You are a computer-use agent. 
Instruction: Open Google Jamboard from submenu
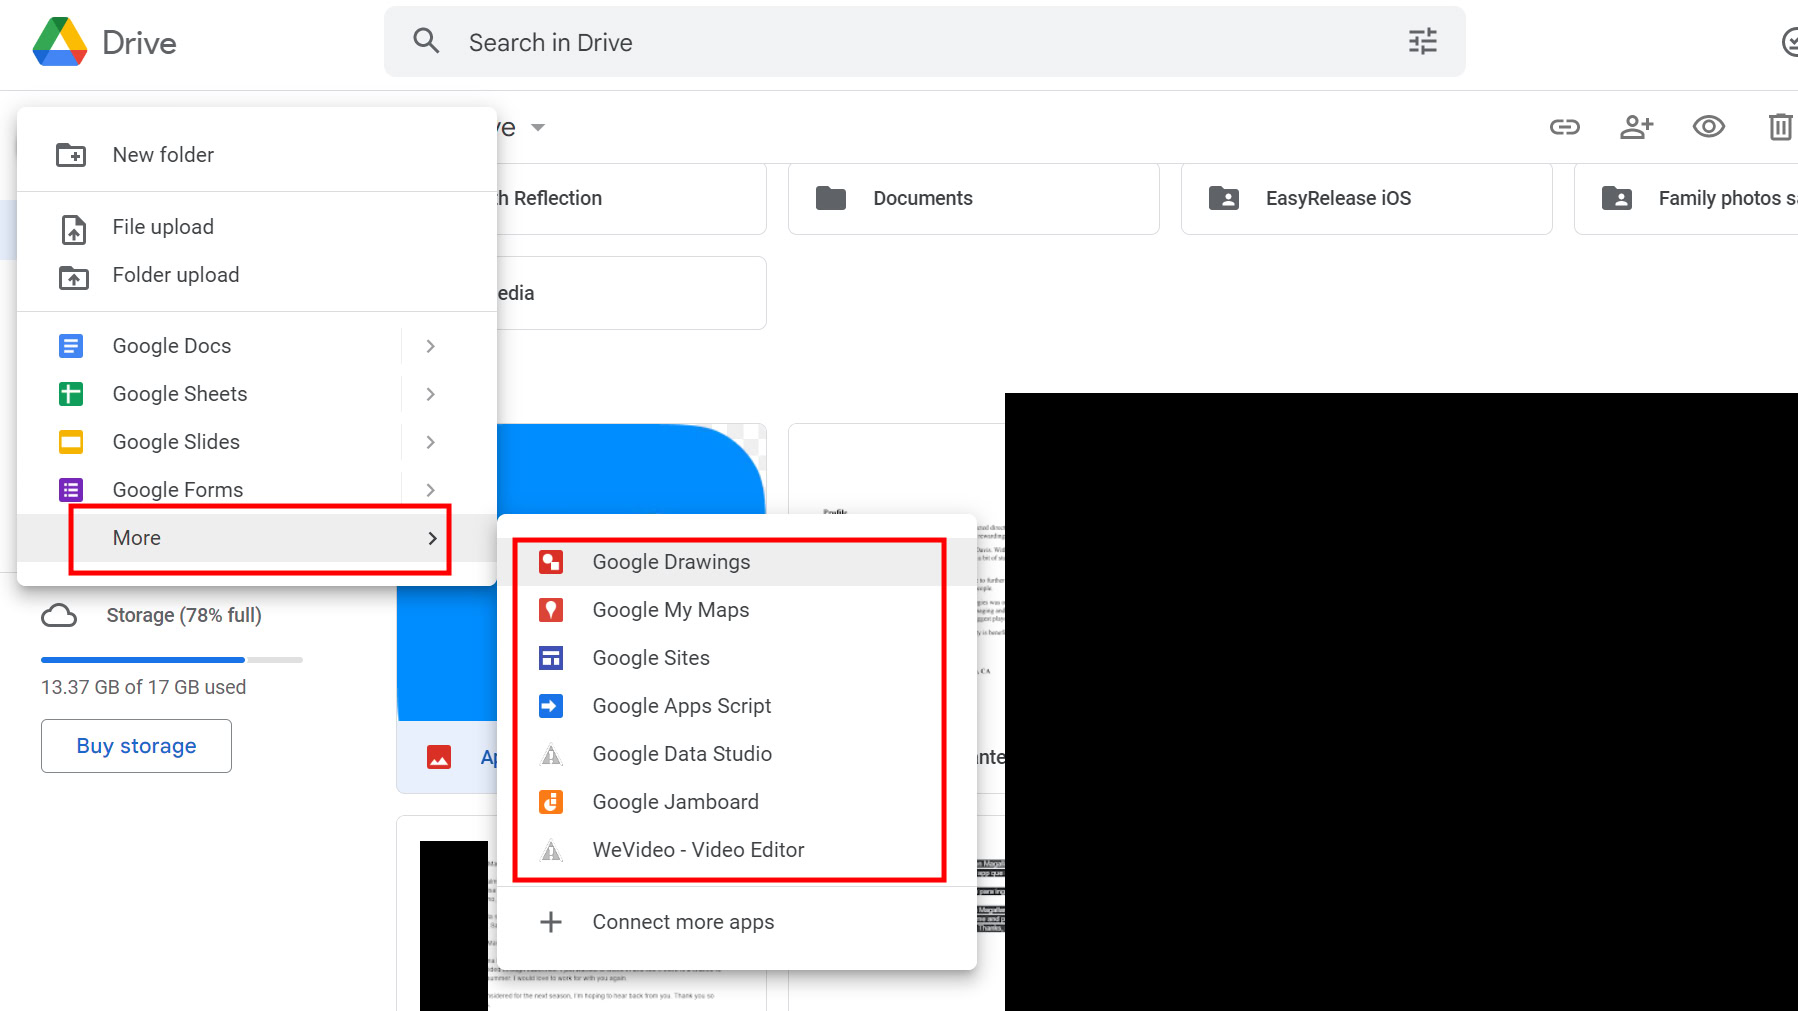(675, 802)
